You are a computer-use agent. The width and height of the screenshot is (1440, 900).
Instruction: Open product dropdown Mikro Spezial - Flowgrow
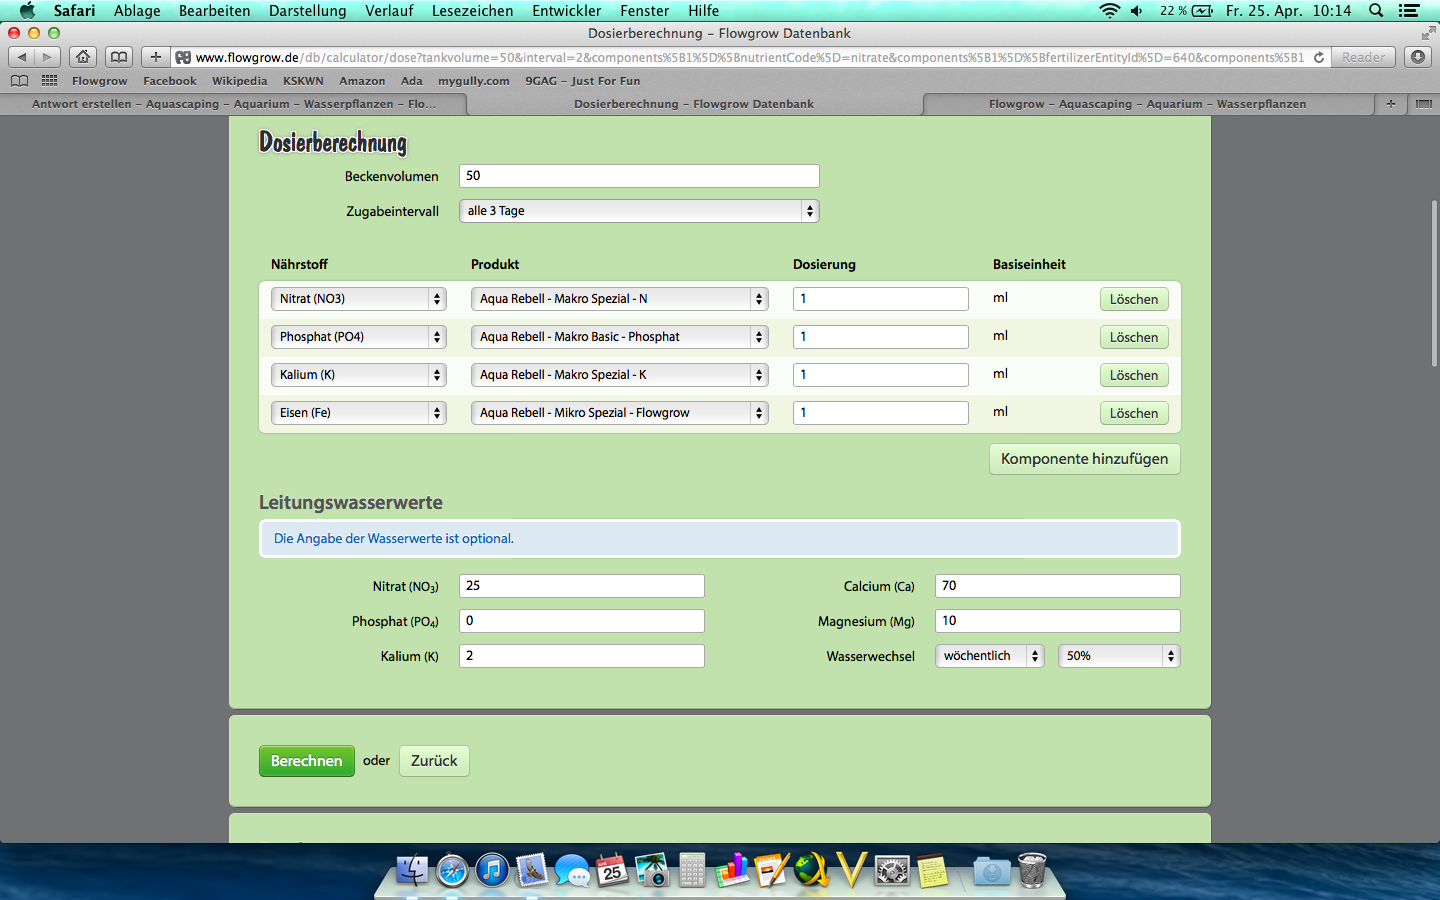tap(619, 413)
